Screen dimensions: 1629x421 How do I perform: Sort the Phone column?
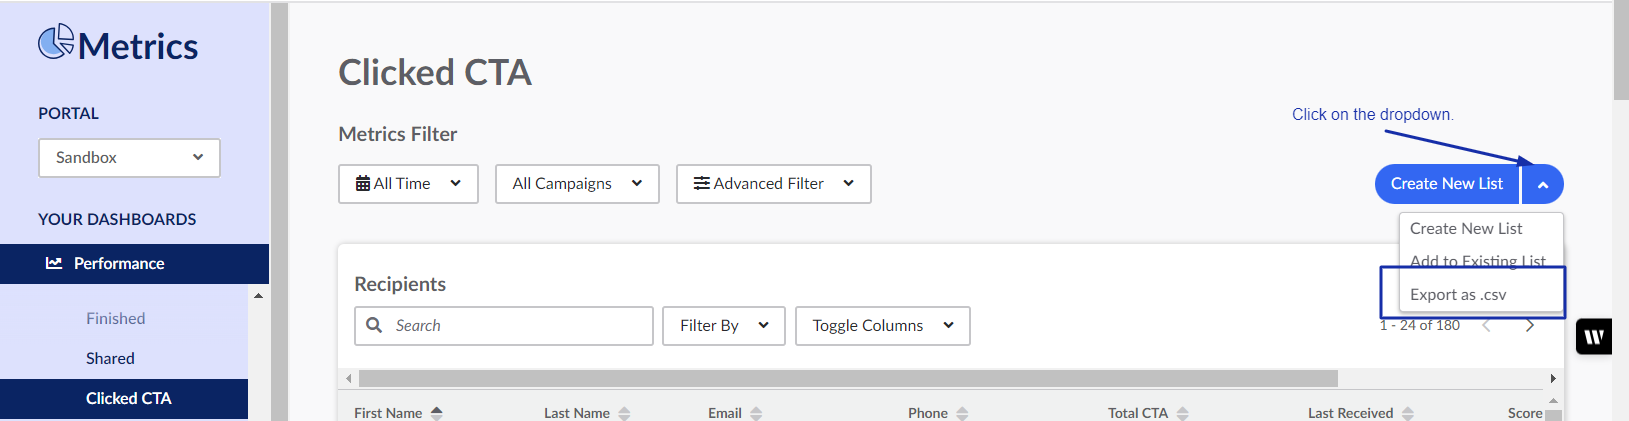(962, 413)
